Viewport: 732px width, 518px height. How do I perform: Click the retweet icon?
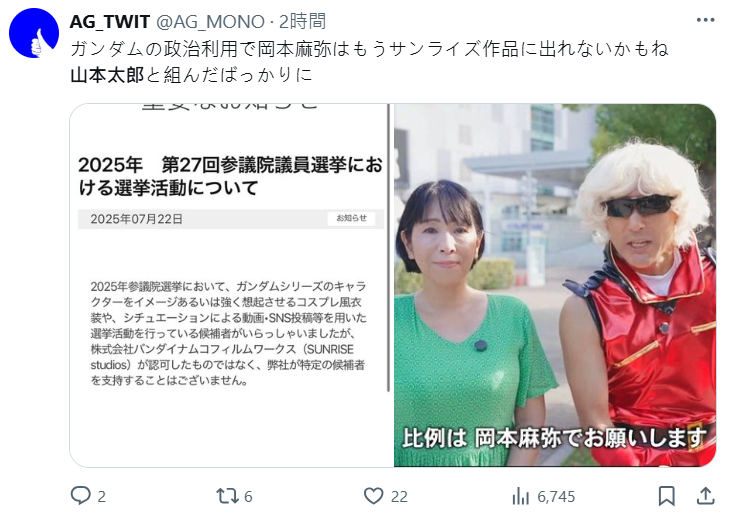(227, 496)
